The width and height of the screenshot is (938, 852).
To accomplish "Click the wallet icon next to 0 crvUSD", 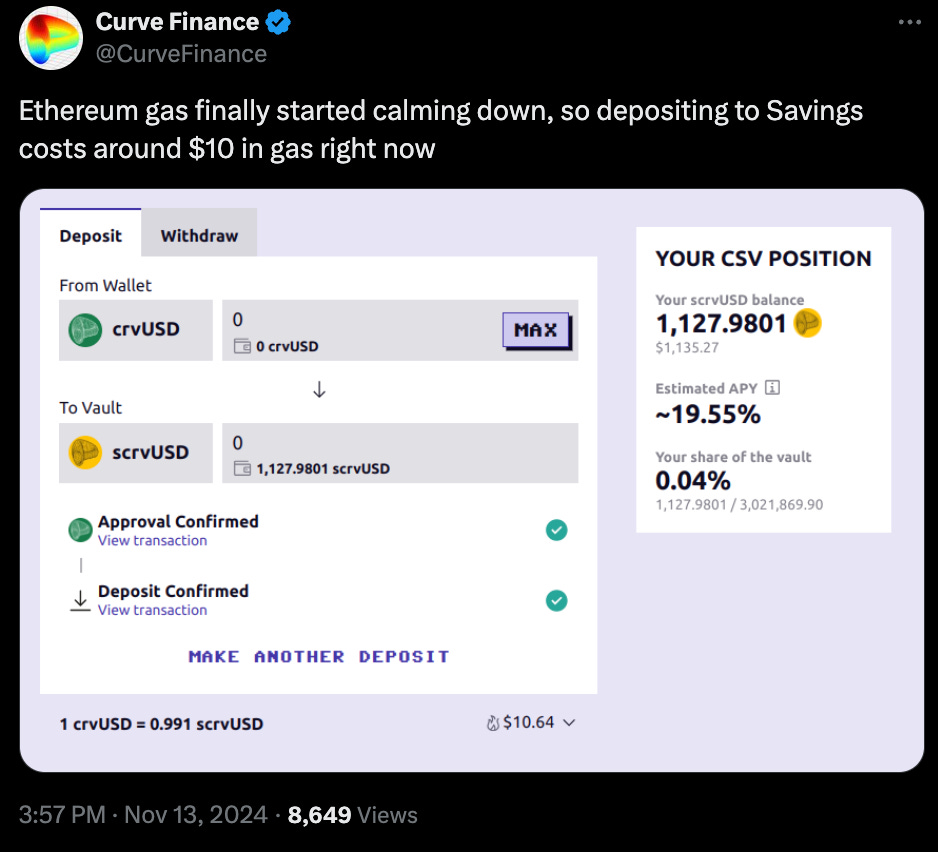I will pyautogui.click(x=242, y=346).
